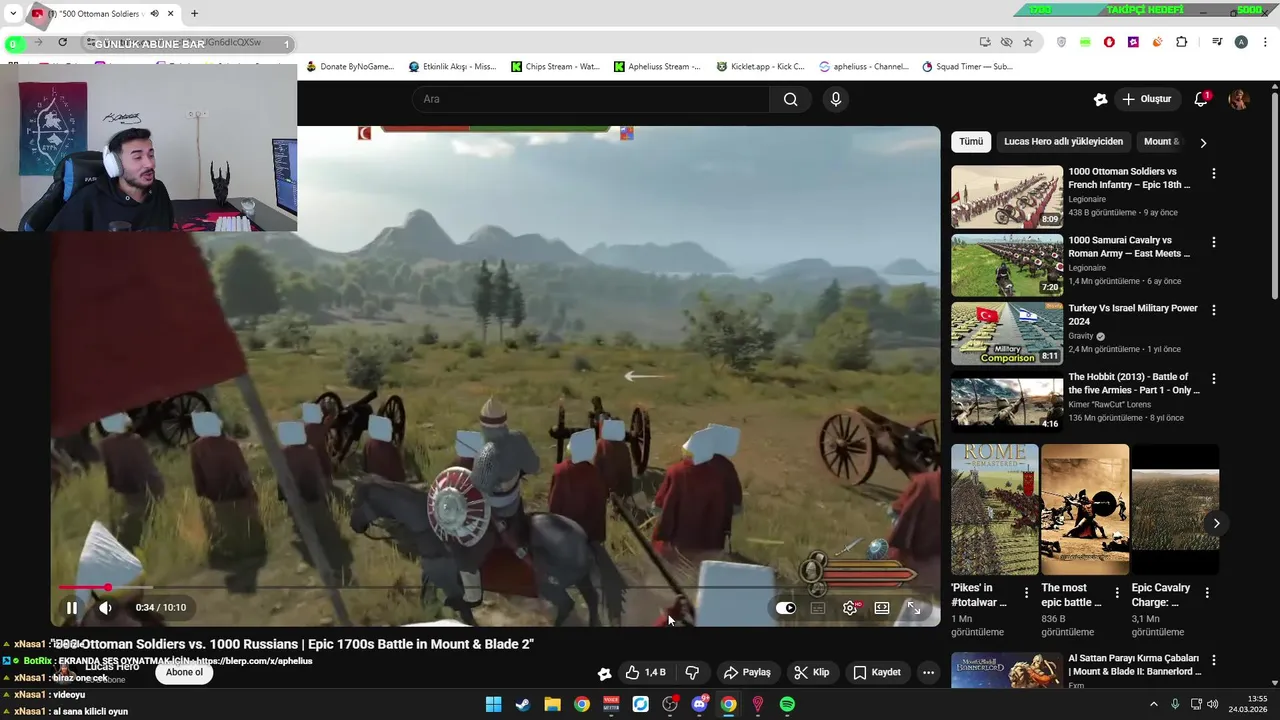Click the Klip clip button
This screenshot has height=720, width=1280.
(x=812, y=672)
